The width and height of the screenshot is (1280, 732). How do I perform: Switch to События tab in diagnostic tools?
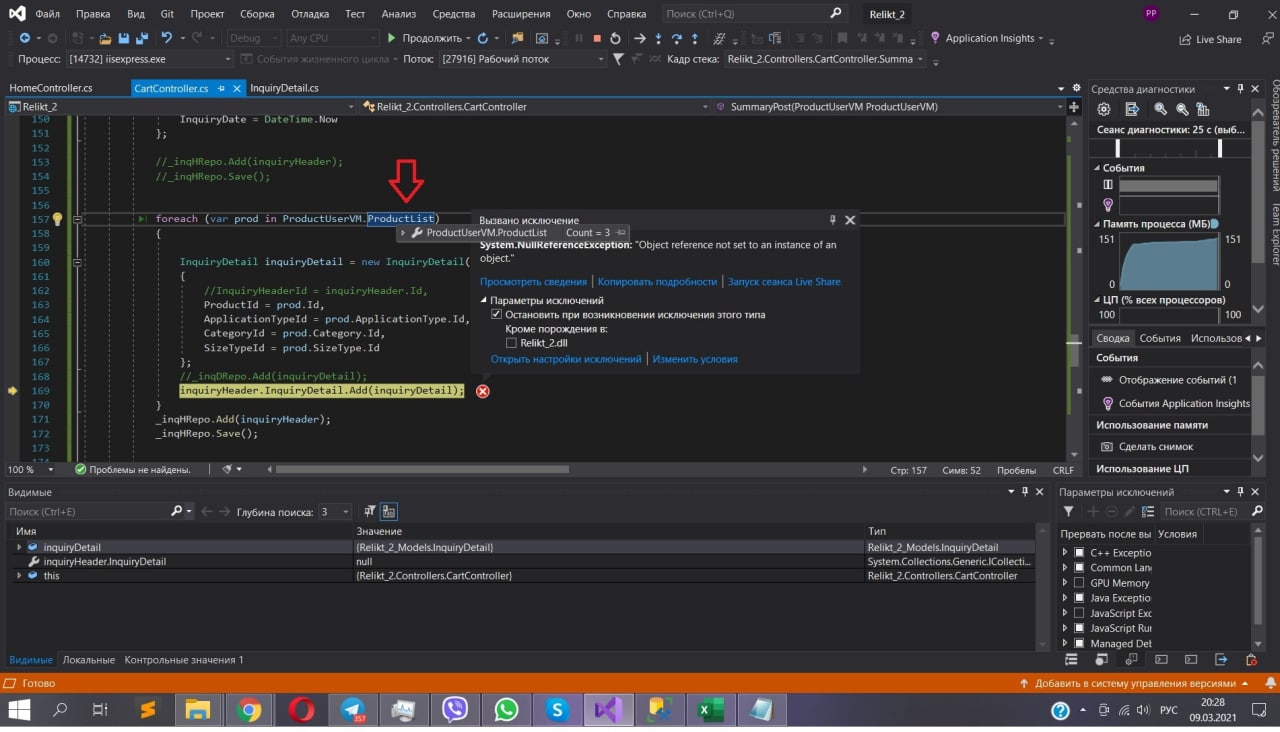tap(1160, 338)
